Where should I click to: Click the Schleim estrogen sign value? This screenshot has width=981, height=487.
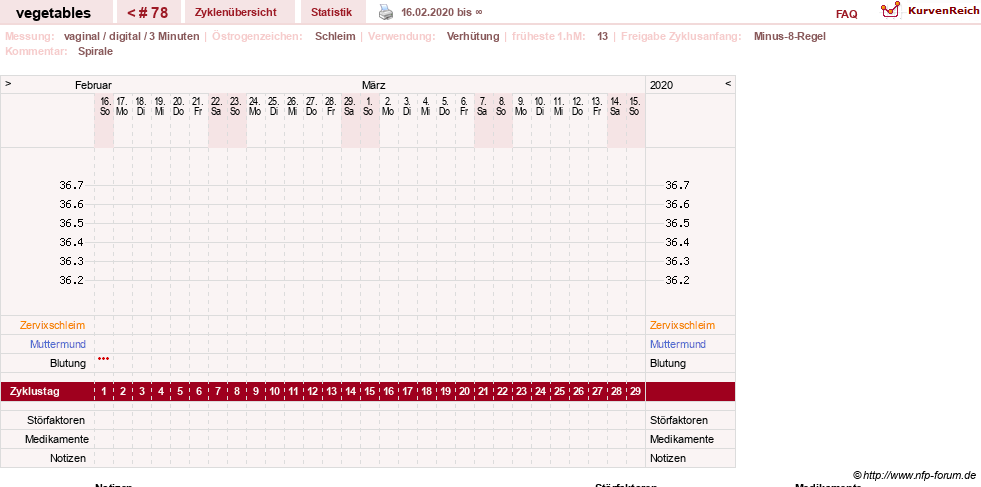click(335, 36)
